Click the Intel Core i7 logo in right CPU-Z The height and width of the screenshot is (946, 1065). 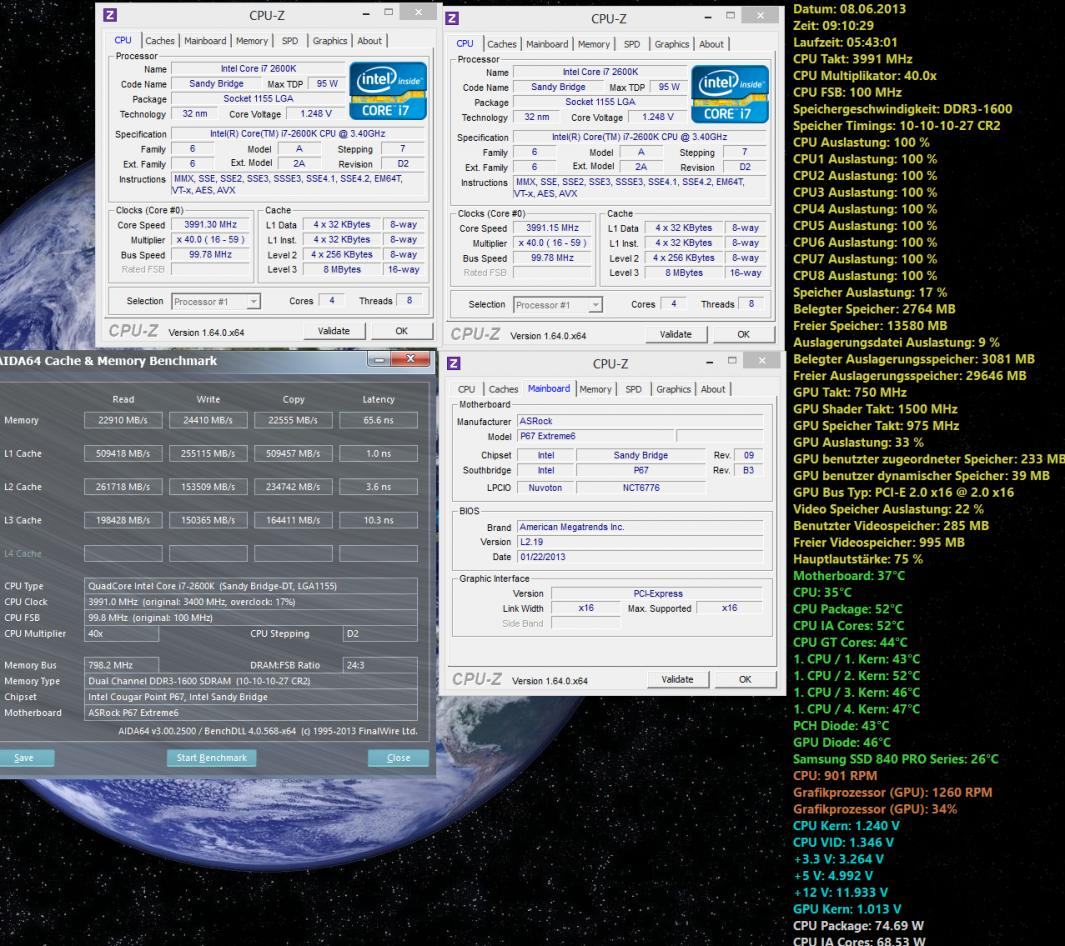point(729,94)
